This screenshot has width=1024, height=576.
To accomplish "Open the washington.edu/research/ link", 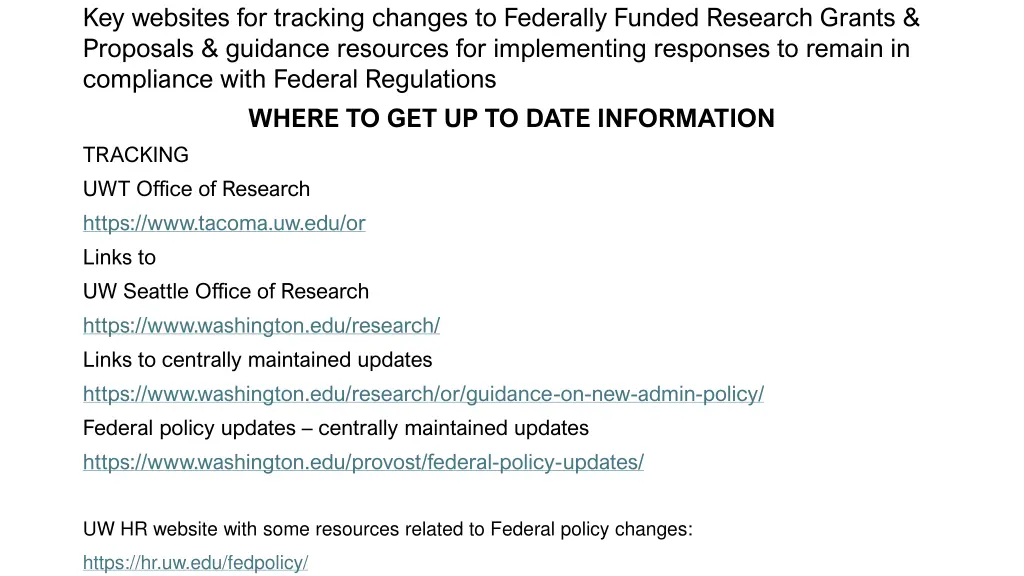I will [x=261, y=325].
